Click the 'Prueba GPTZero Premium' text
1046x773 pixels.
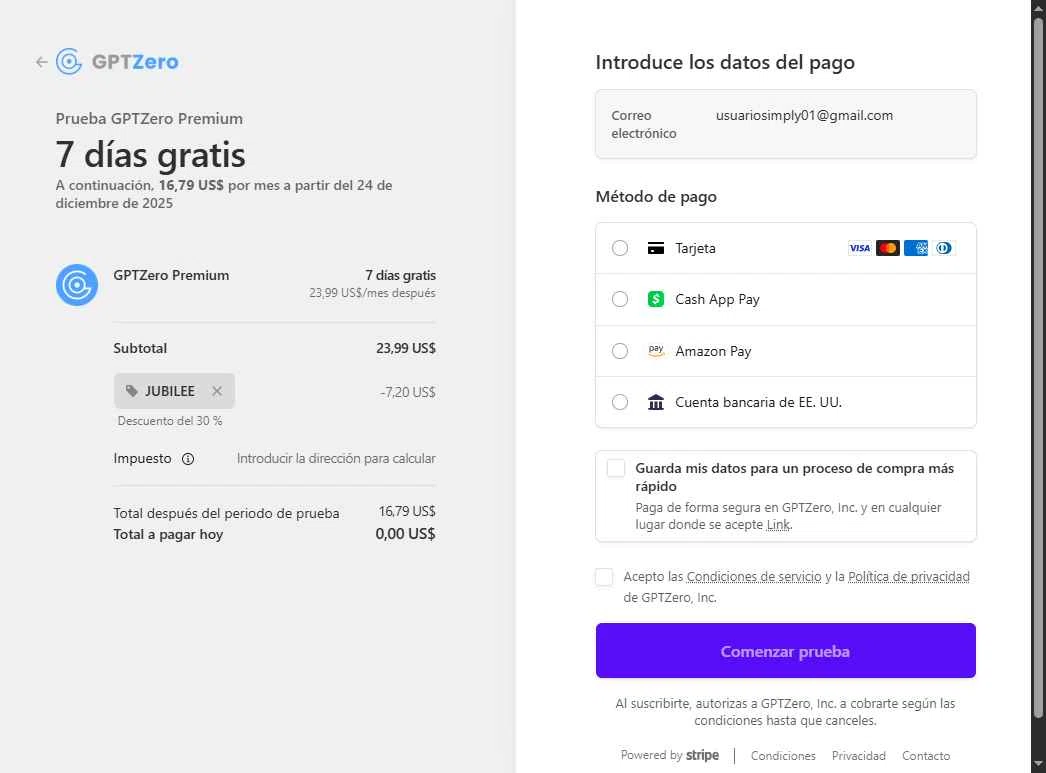(149, 119)
